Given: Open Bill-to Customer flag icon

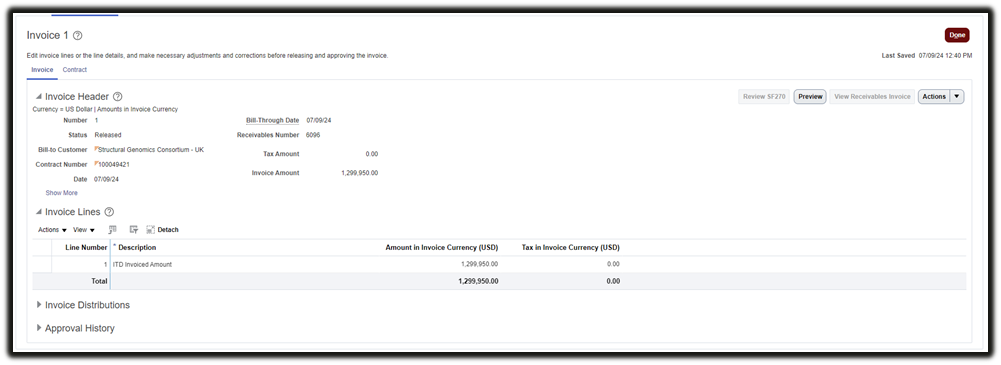Looking at the screenshot, I should point(96,149).
